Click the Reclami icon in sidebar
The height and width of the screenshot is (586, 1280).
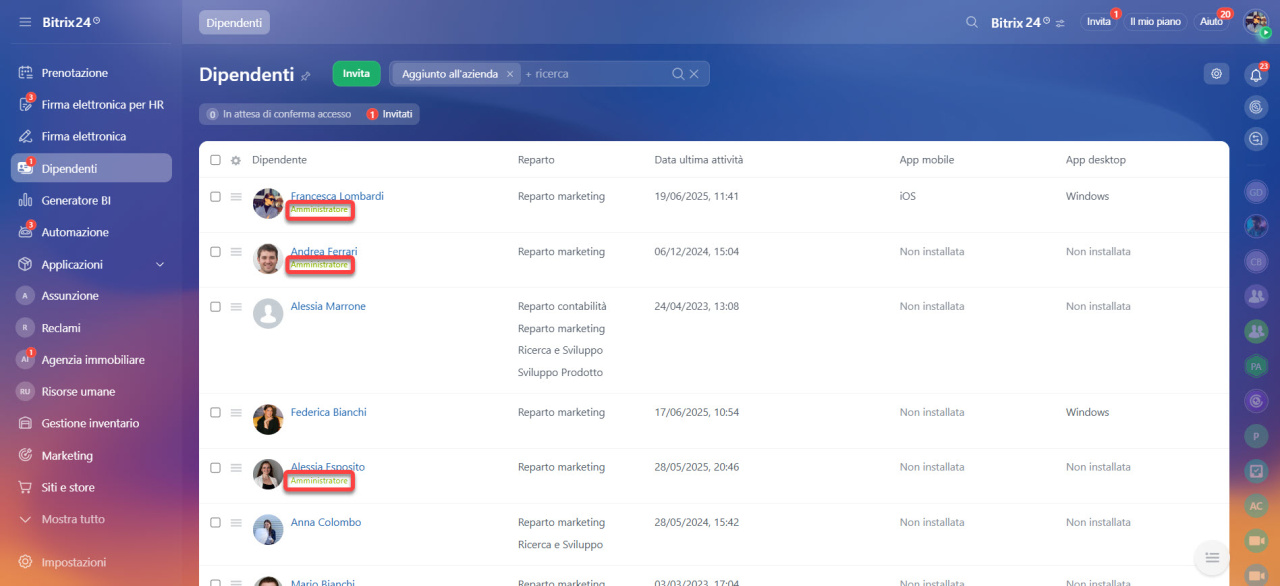[25, 328]
